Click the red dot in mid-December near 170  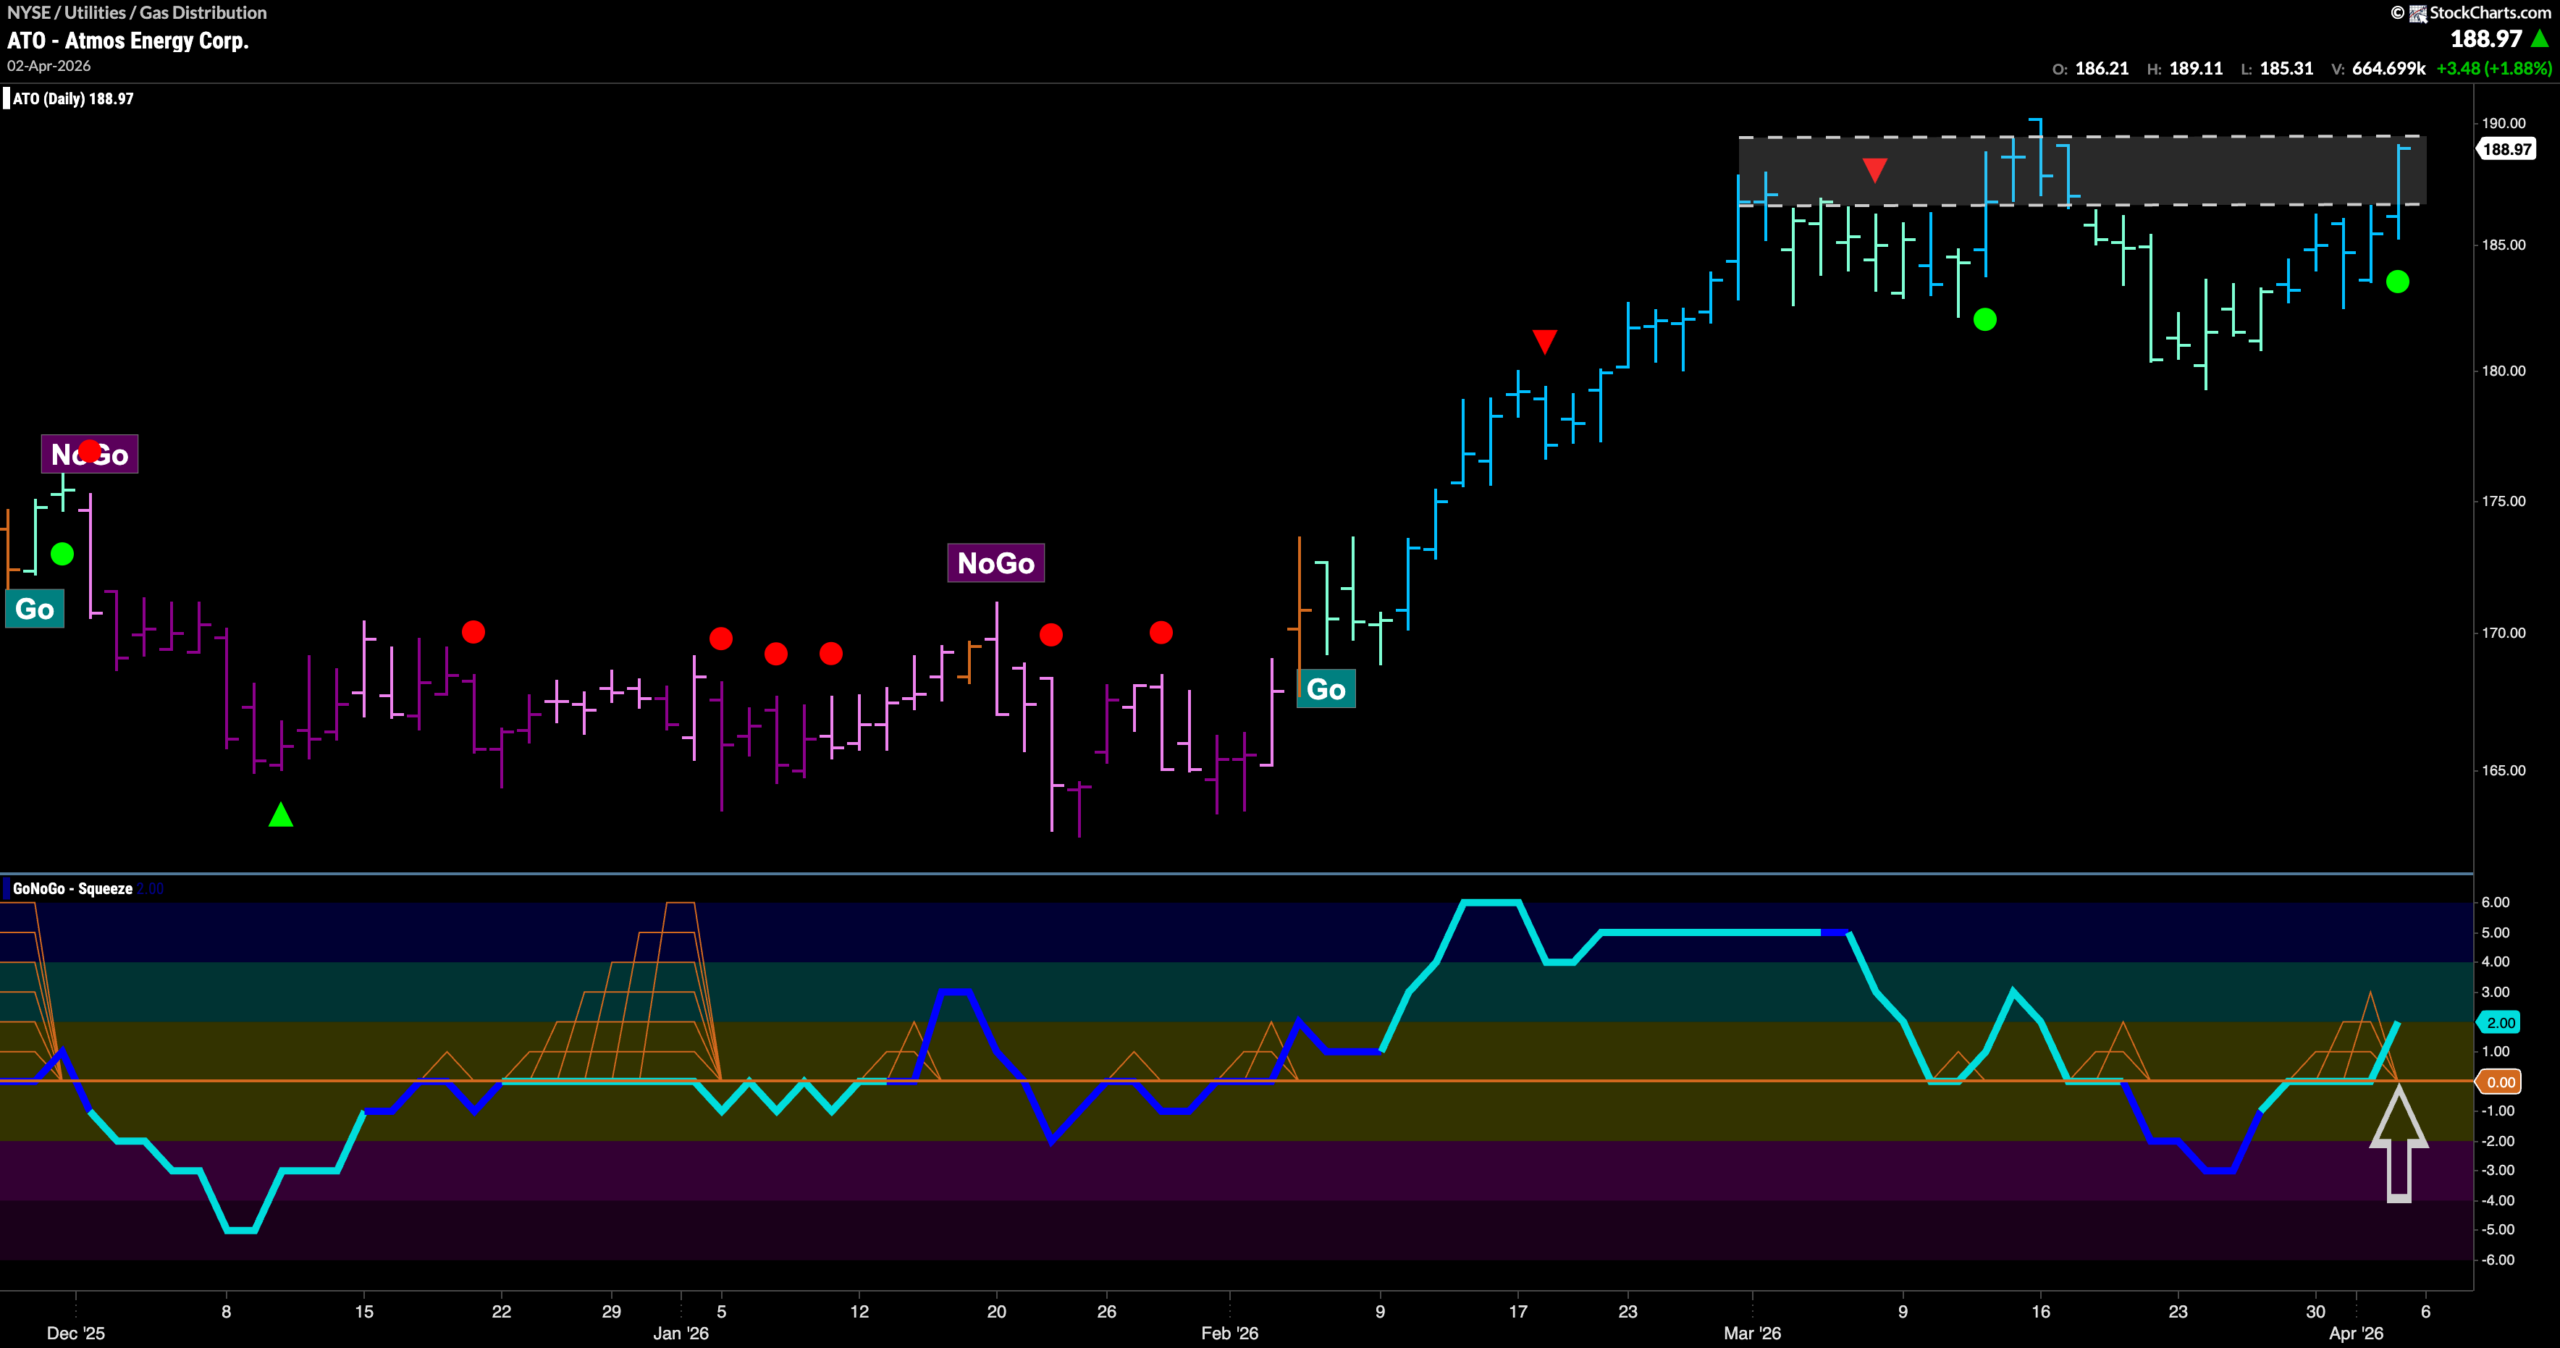click(x=474, y=632)
